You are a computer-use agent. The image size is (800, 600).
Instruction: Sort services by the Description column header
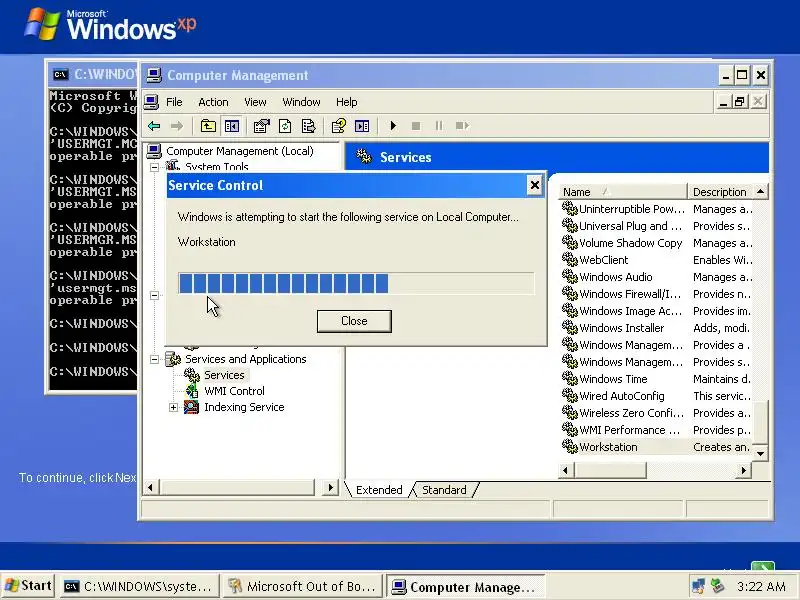click(719, 192)
